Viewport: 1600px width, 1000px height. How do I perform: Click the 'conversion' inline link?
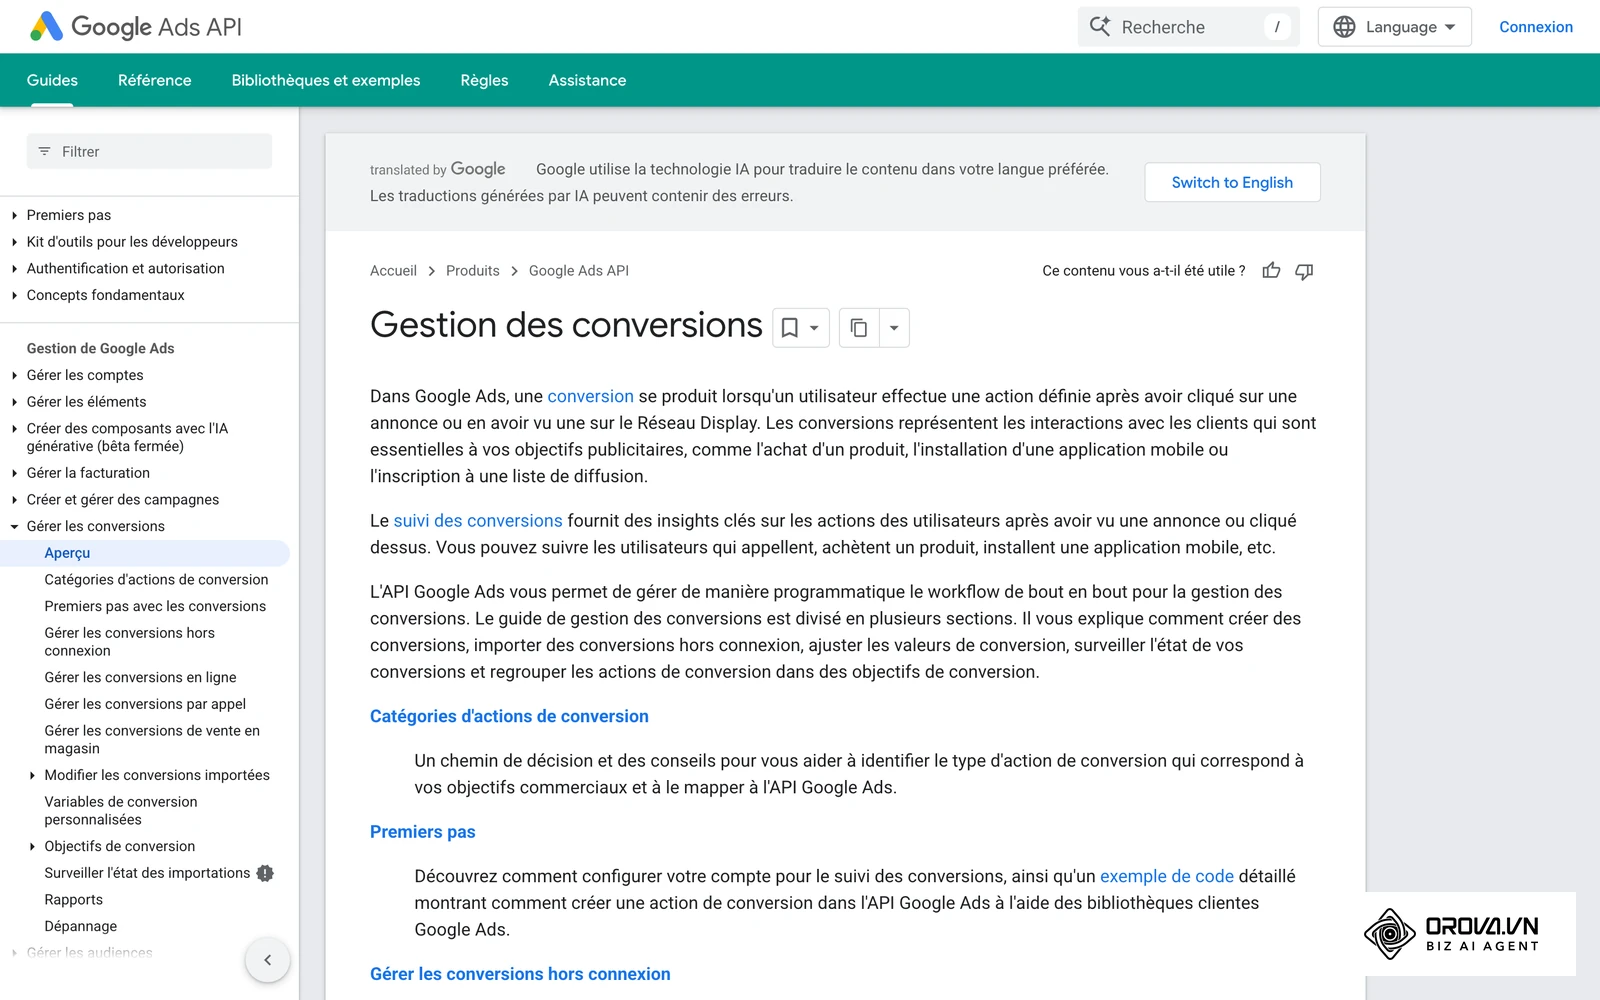coord(590,397)
